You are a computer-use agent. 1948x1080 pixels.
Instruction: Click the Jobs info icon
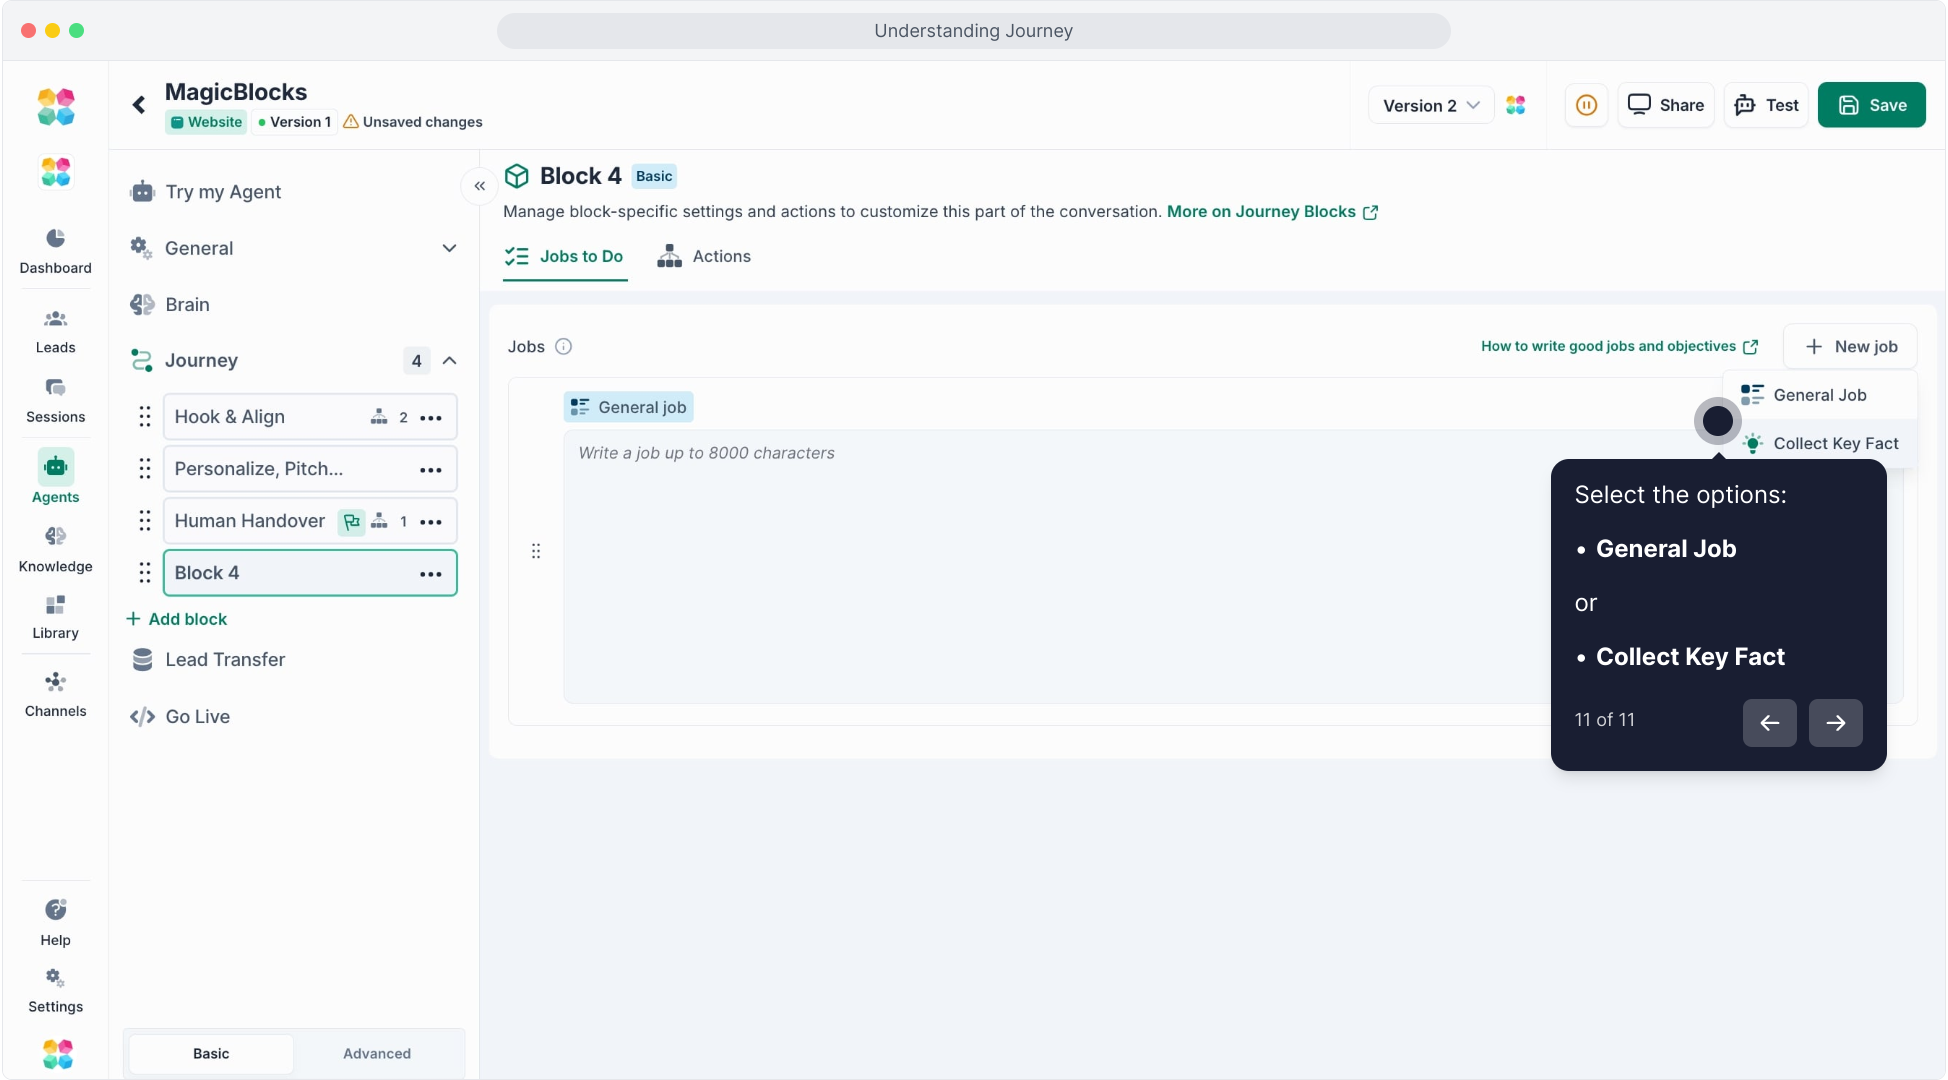(x=564, y=347)
